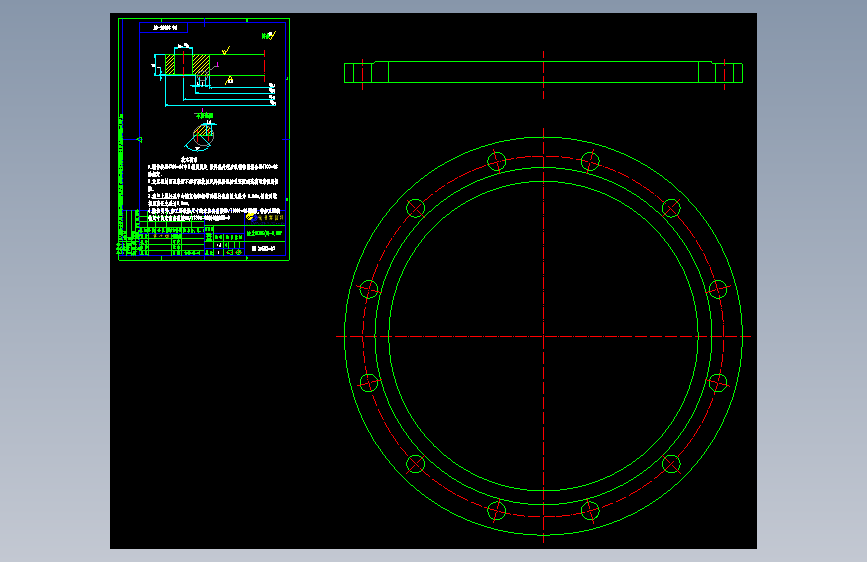867x562 pixels.
Task: Select the yellow surface roughness symbol above section view
Action: pos(226,51)
